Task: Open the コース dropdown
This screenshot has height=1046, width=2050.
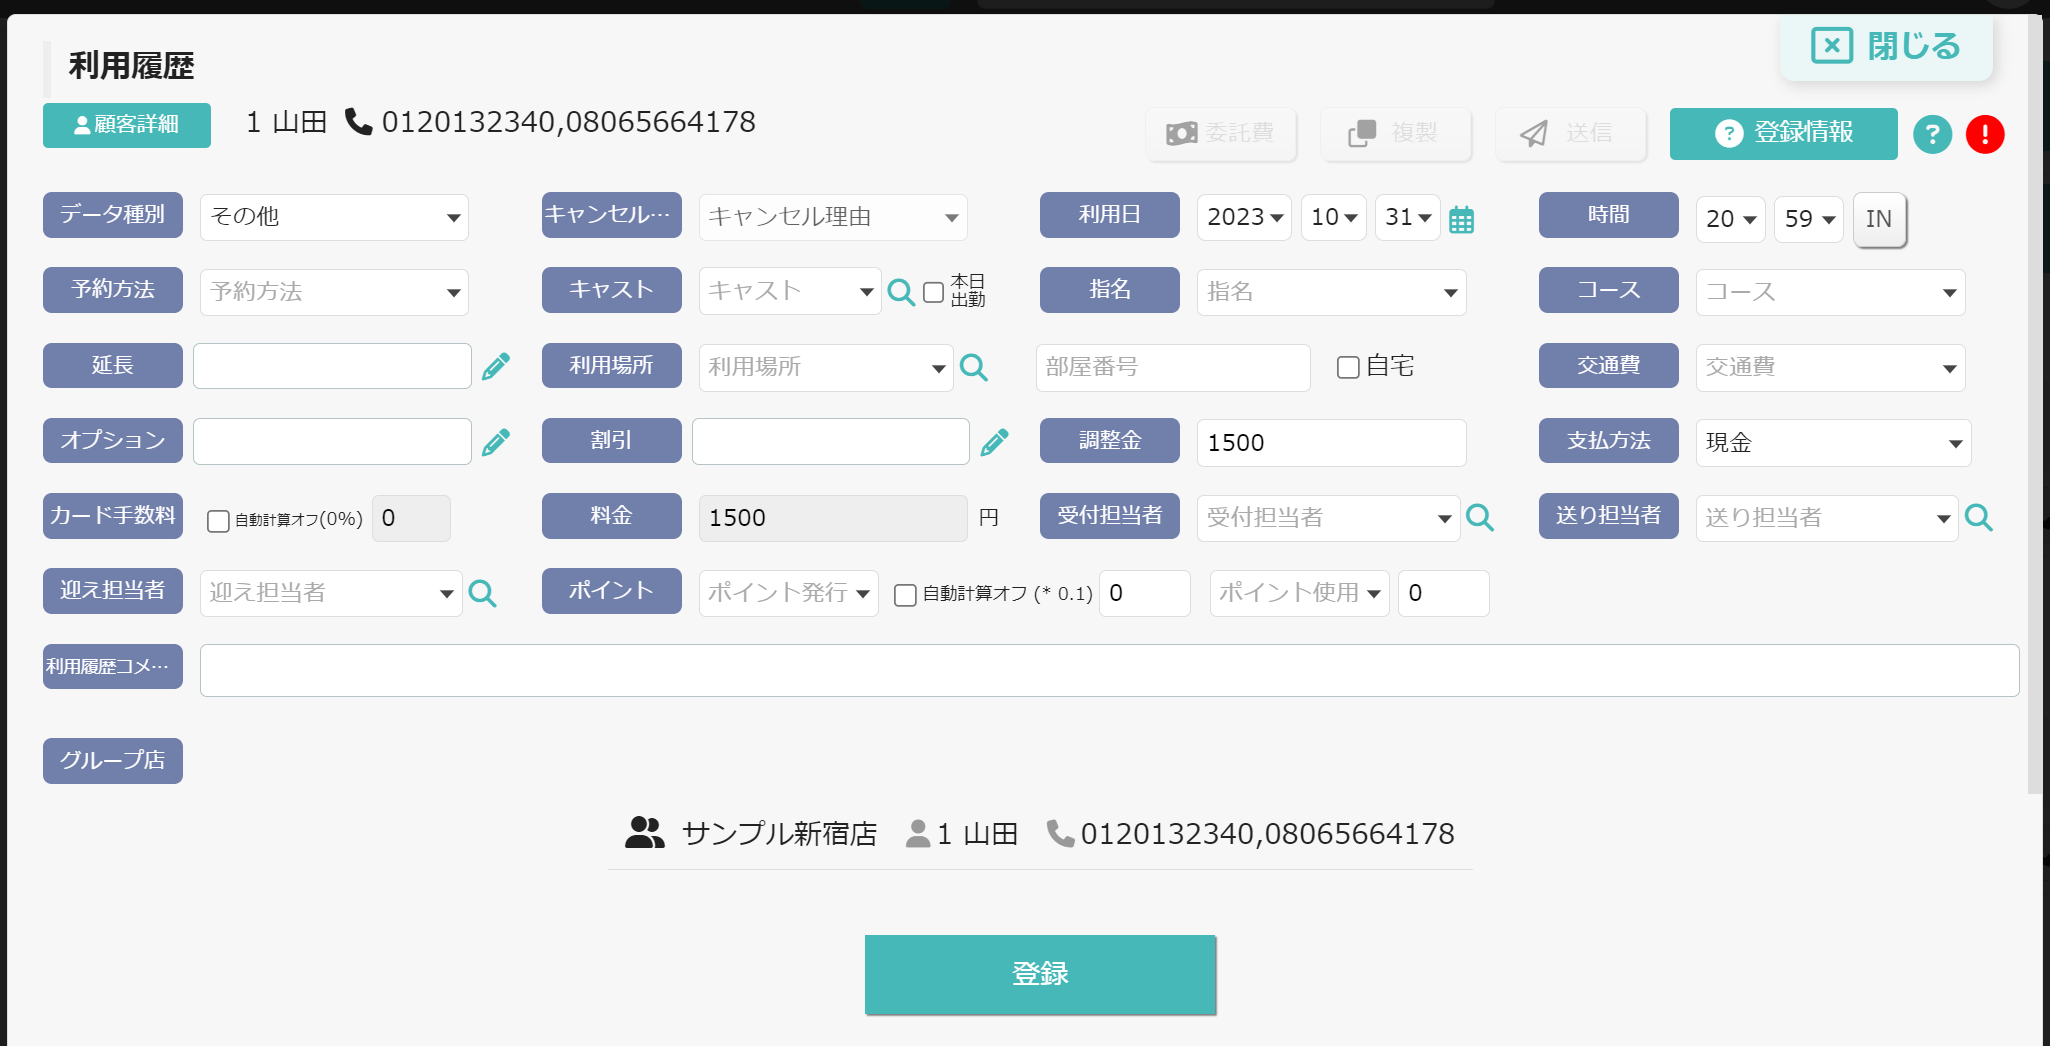Action: 1830,292
